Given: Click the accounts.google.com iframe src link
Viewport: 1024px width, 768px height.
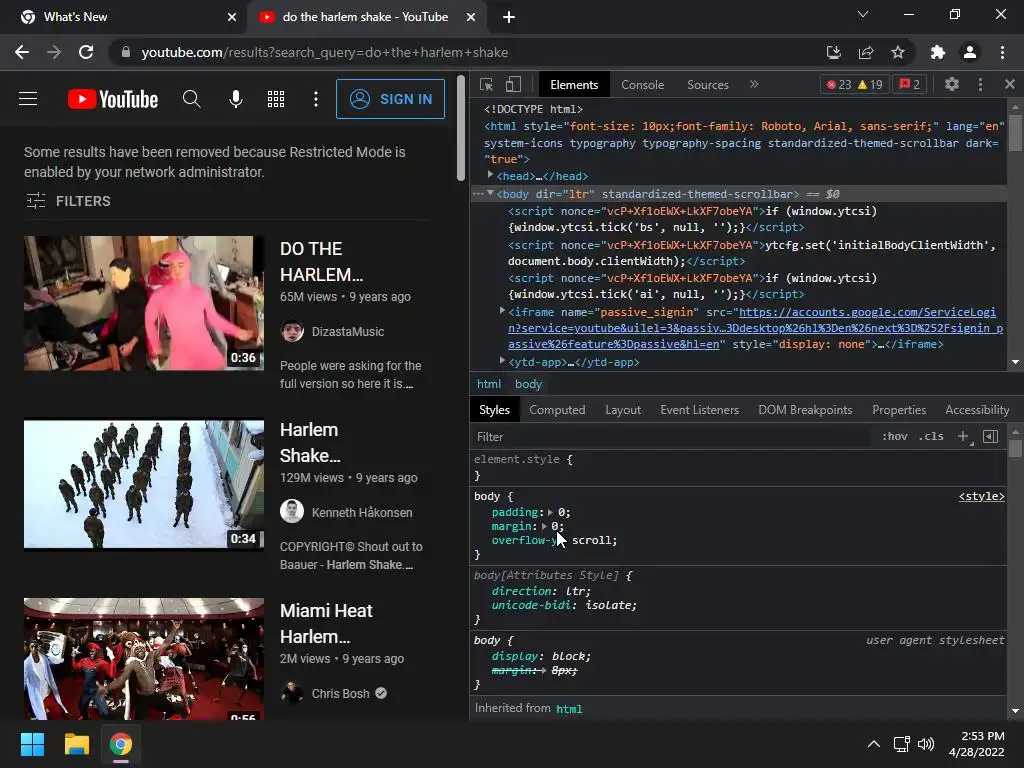Looking at the screenshot, I should pyautogui.click(x=756, y=328).
